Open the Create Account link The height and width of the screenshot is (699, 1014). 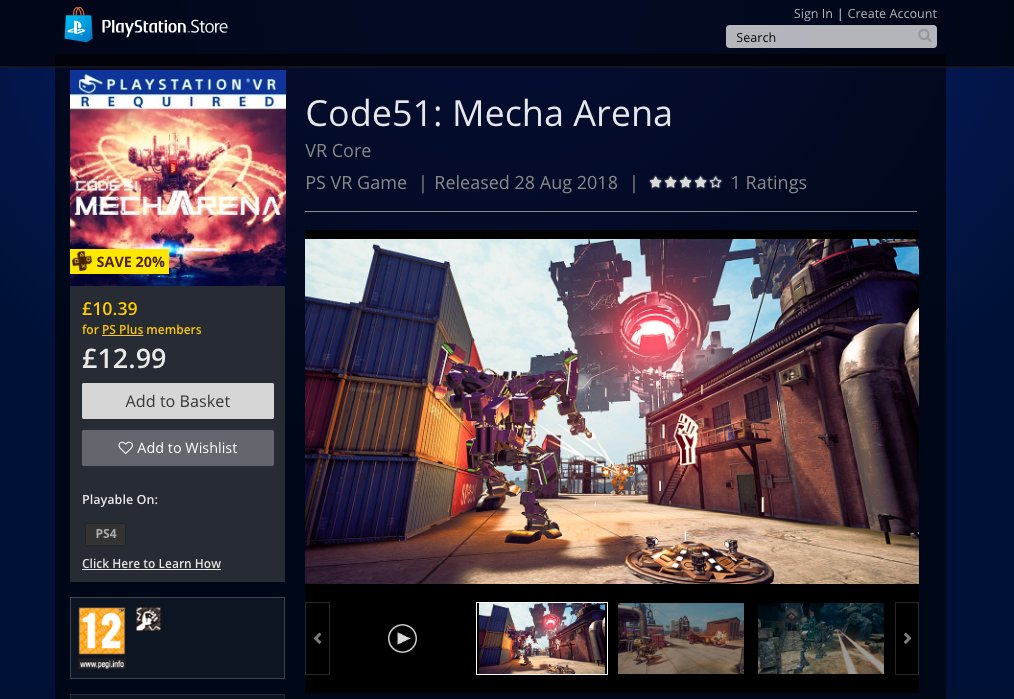point(892,14)
